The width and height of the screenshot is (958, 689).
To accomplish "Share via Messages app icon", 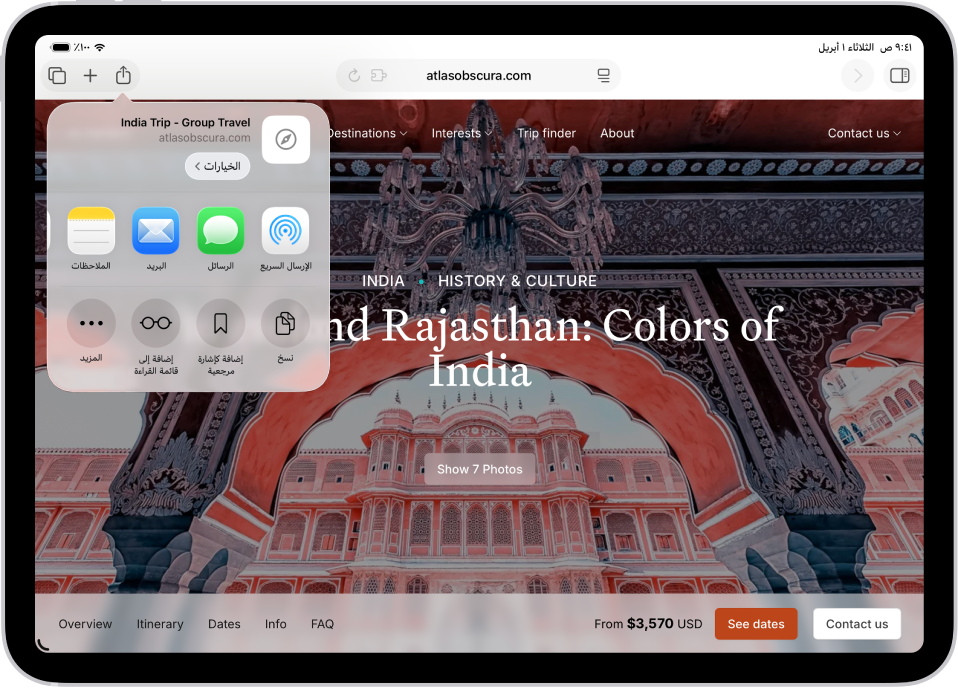I will (x=221, y=231).
